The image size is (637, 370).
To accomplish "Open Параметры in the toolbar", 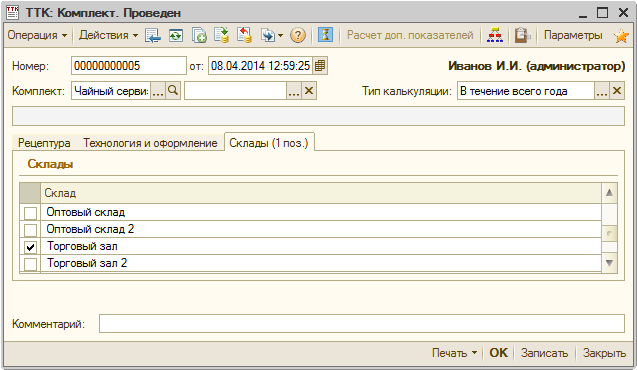I will 573,35.
